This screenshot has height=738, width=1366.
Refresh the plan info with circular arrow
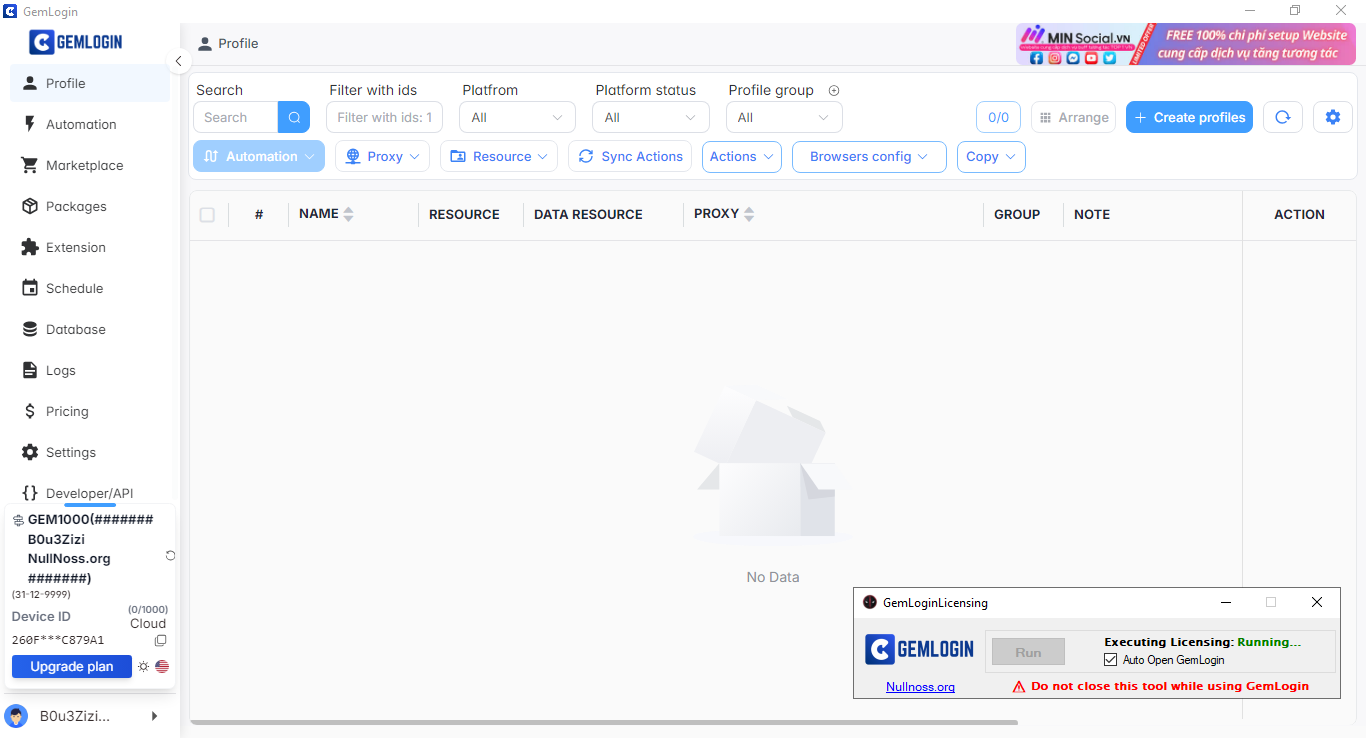(170, 555)
